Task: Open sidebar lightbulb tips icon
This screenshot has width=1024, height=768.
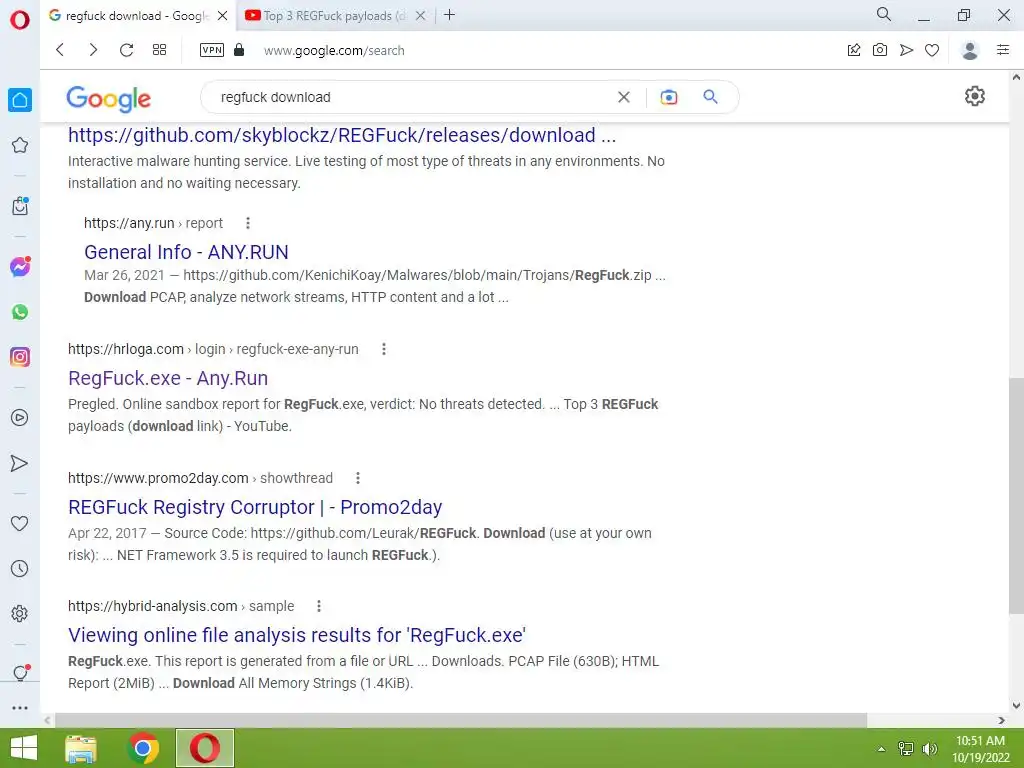Action: 20,673
